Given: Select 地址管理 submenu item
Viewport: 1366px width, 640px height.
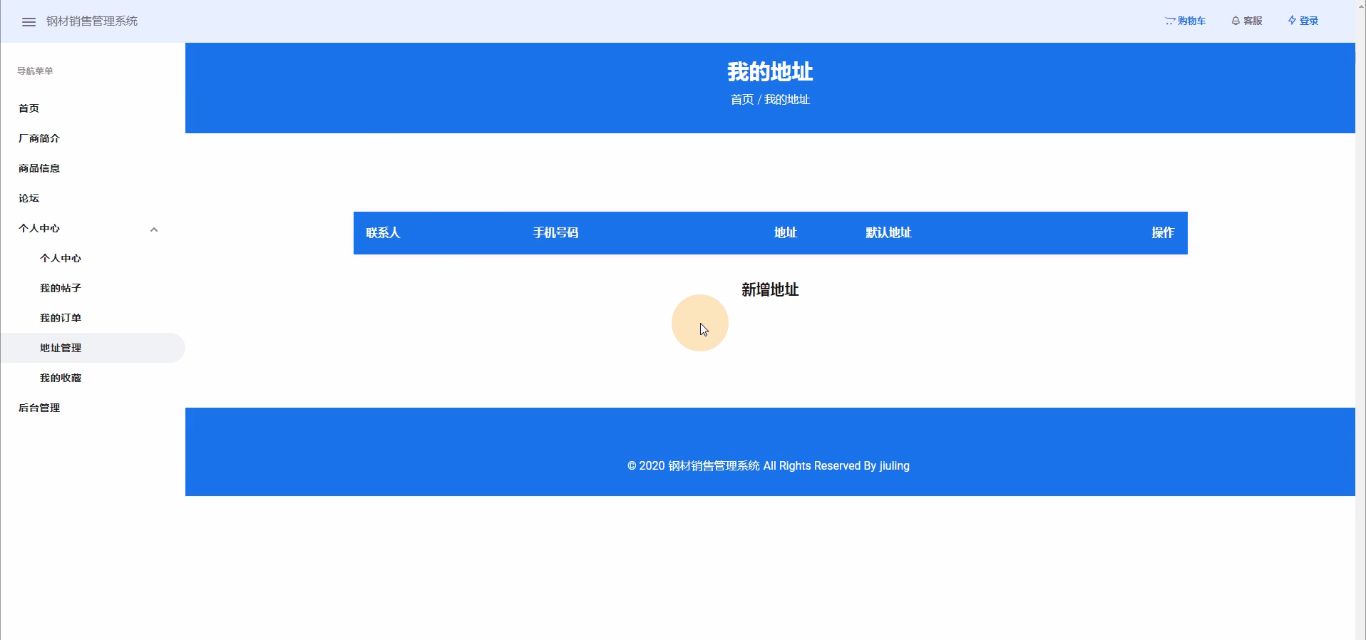Looking at the screenshot, I should point(92,348).
